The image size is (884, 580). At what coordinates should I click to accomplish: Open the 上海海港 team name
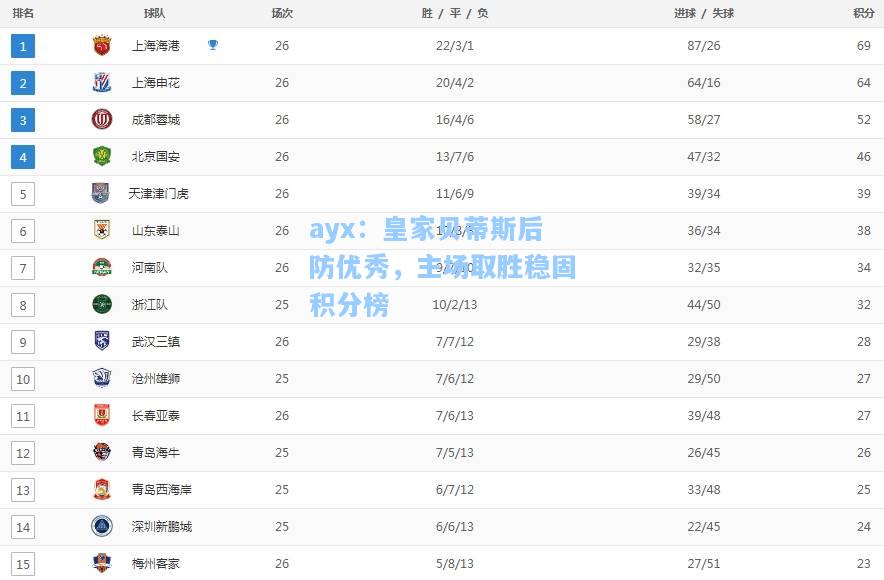(x=156, y=46)
